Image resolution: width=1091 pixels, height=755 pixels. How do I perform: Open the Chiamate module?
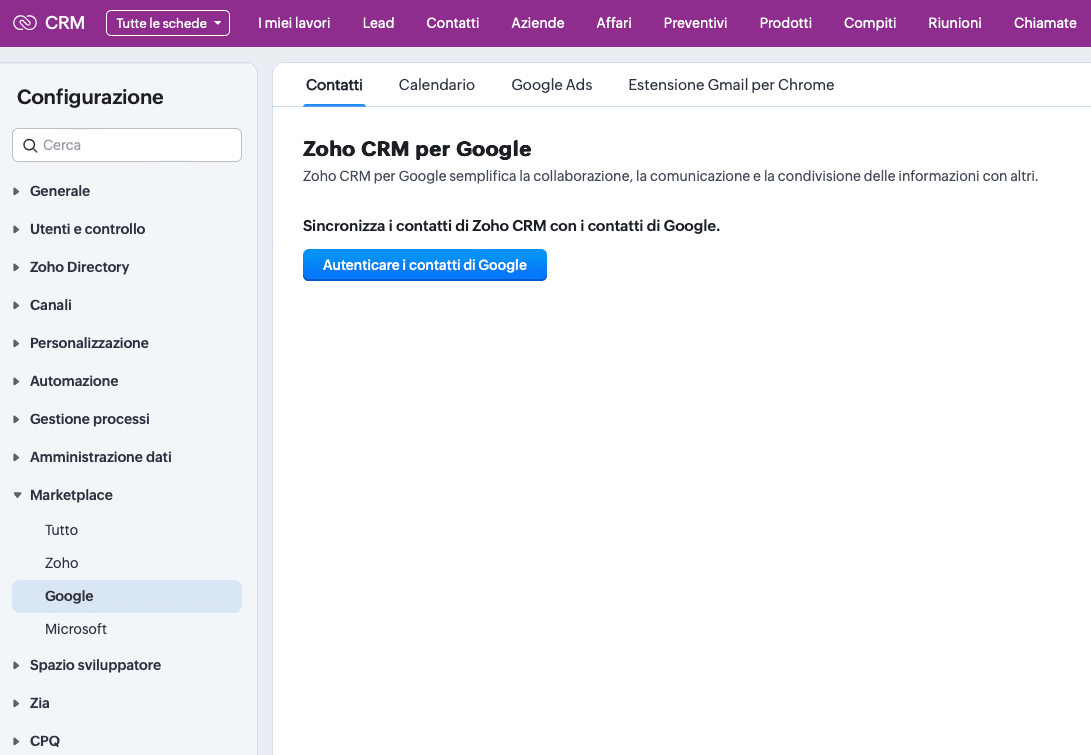pyautogui.click(x=1045, y=23)
